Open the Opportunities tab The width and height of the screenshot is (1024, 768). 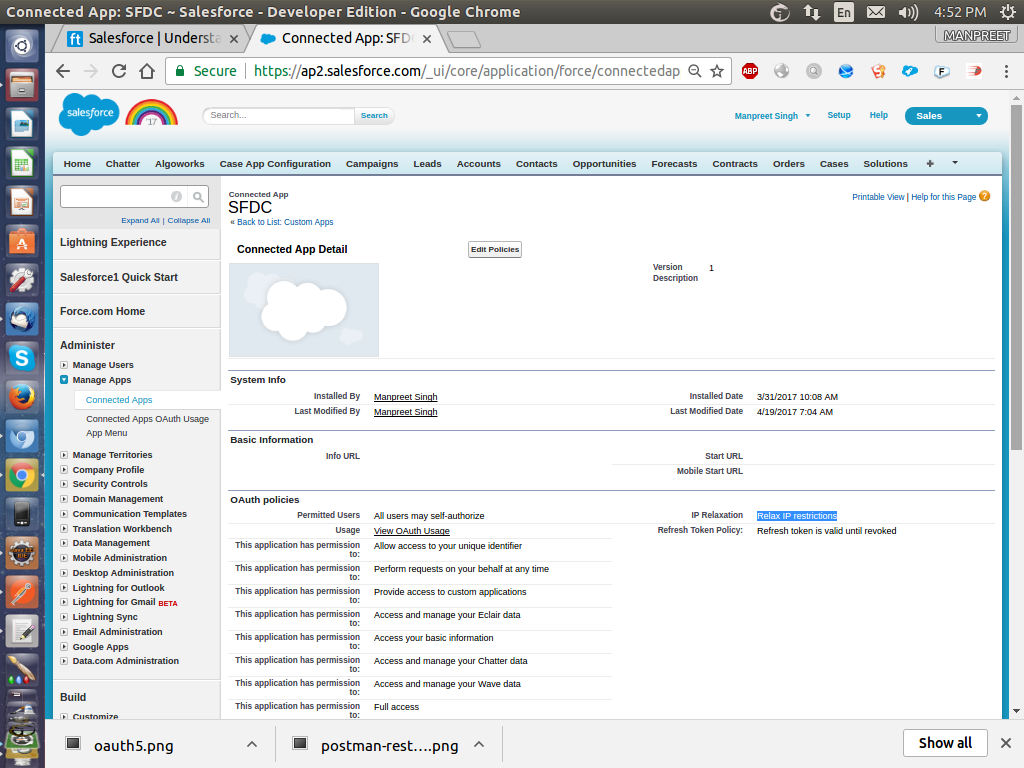604,164
